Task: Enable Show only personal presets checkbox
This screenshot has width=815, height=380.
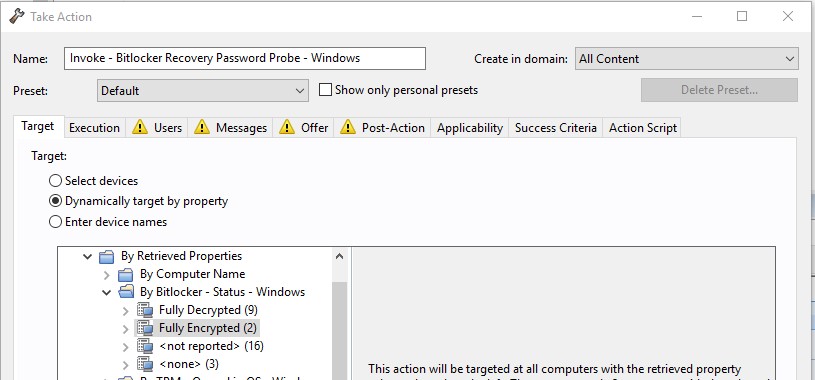Action: (325, 90)
